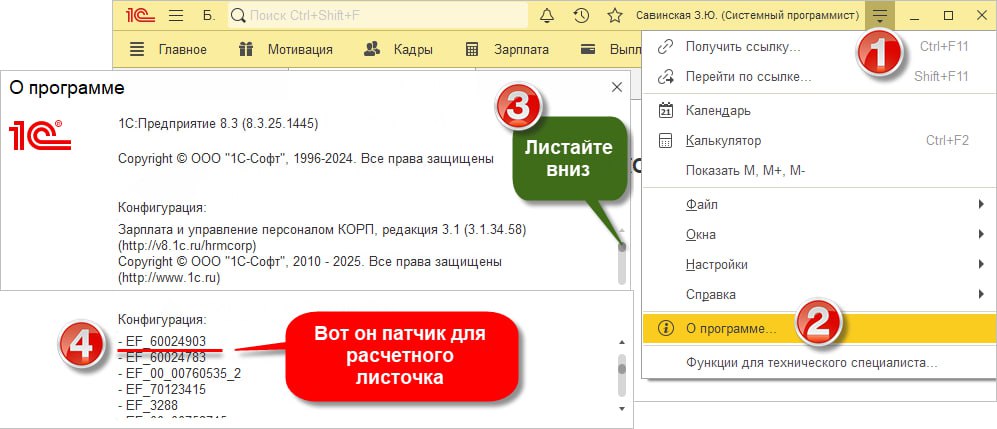Viewport: 997px width, 429px height.
Task: Click the upper configuration text scrollbar thumb
Action: click(x=622, y=246)
